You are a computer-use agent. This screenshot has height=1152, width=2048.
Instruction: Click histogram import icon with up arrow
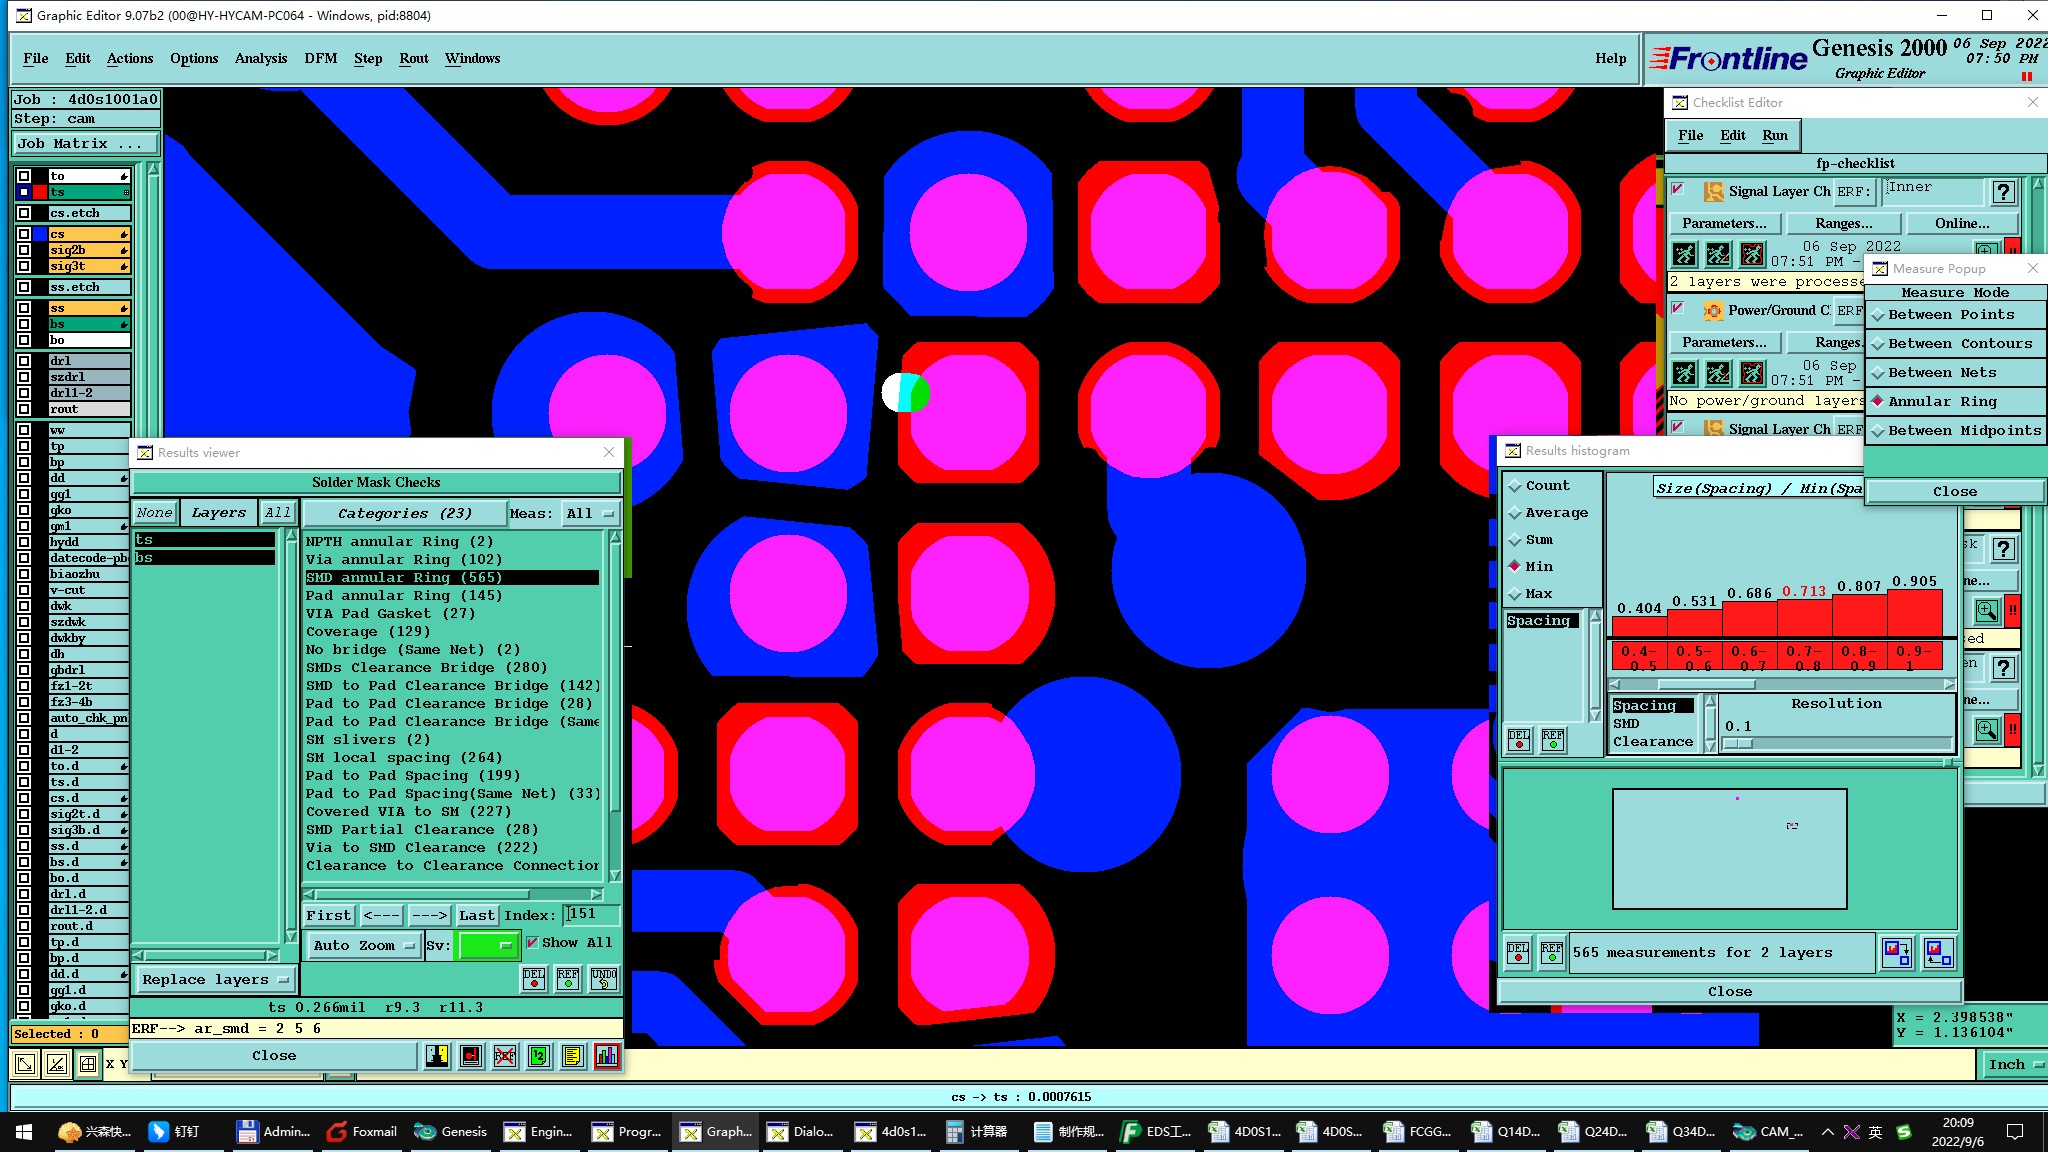click(1938, 952)
